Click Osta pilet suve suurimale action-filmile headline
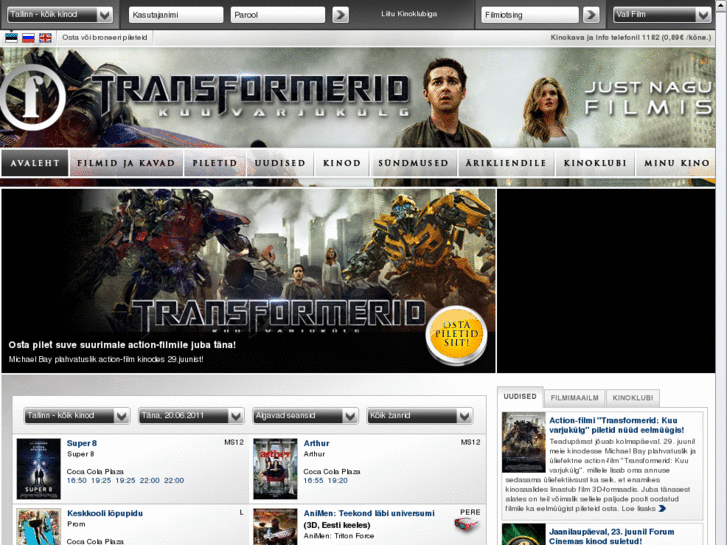The width and height of the screenshot is (727, 545). 122,345
